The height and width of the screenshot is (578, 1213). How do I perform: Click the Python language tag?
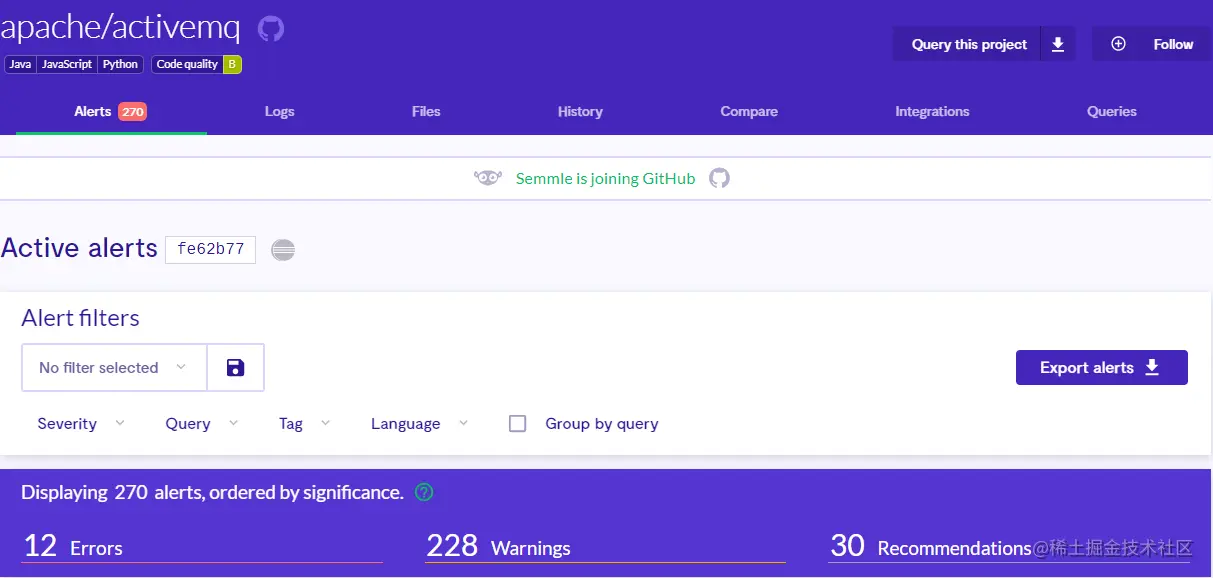pos(120,64)
